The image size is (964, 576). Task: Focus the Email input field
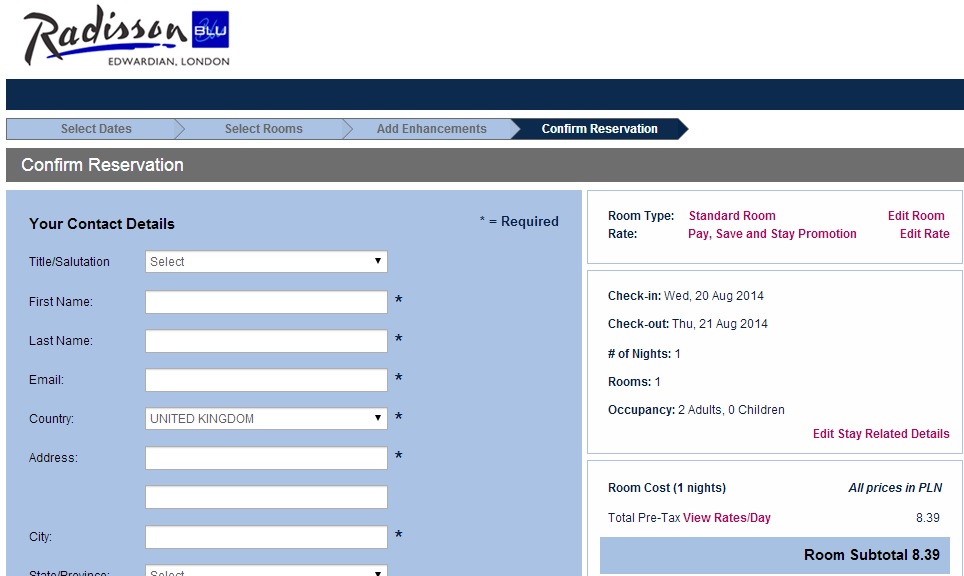(266, 380)
